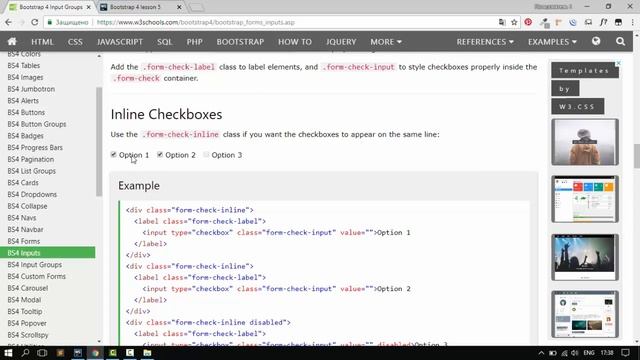Viewport: 640px width, 360px height.
Task: Select the Bootstrap 4 Input Groups tab
Action: [51, 7]
